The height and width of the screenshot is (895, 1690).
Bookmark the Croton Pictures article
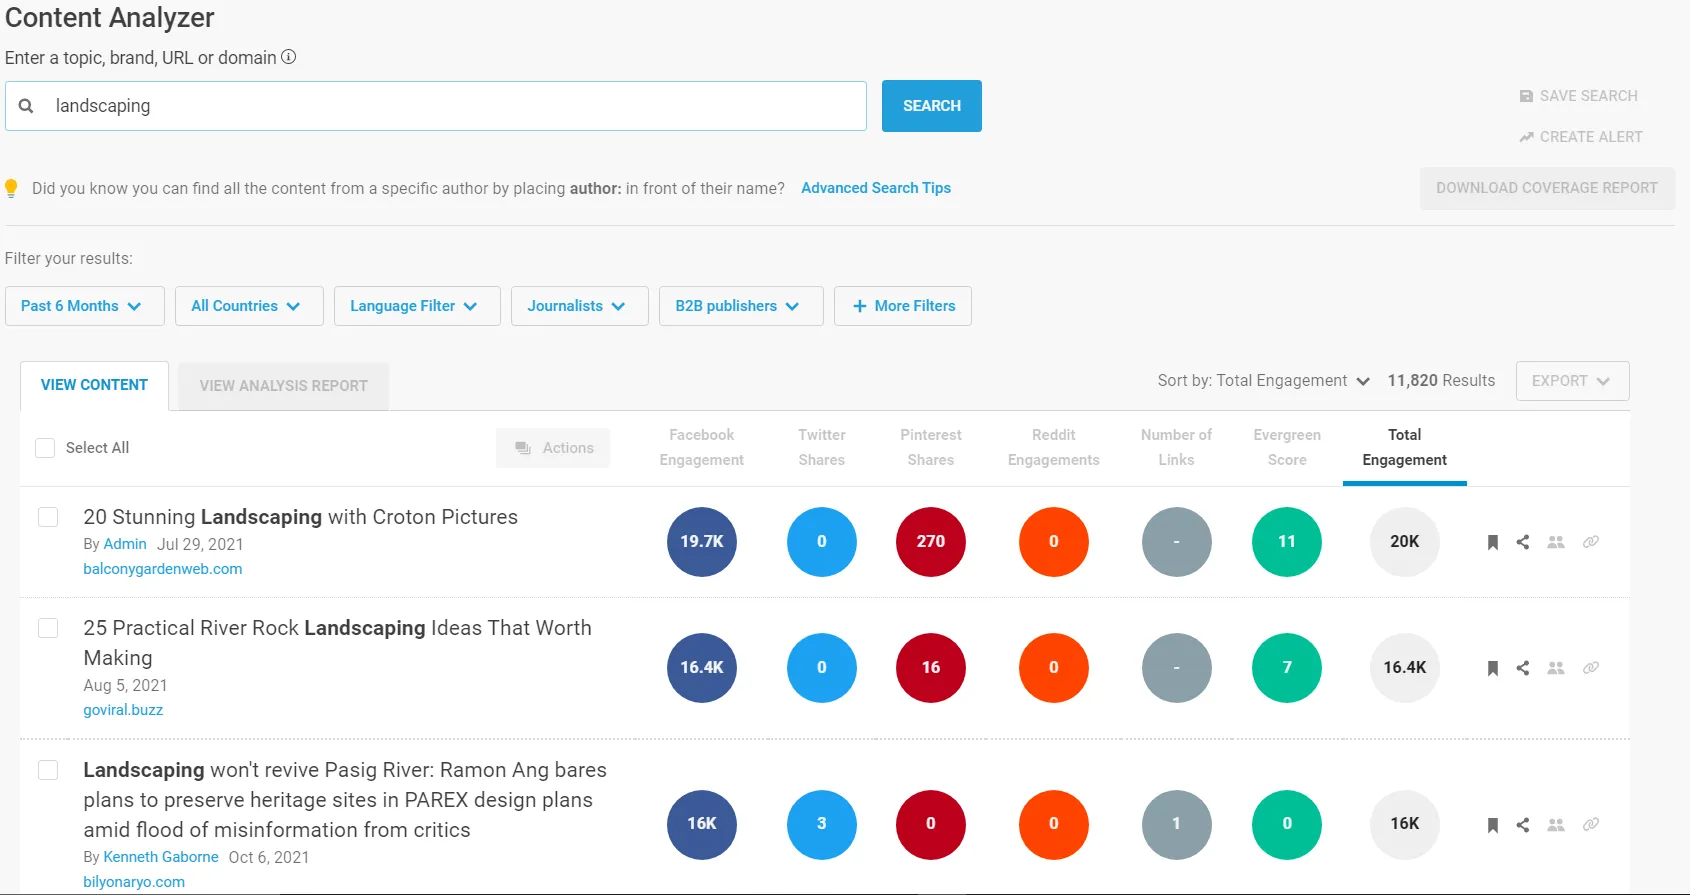[1492, 542]
